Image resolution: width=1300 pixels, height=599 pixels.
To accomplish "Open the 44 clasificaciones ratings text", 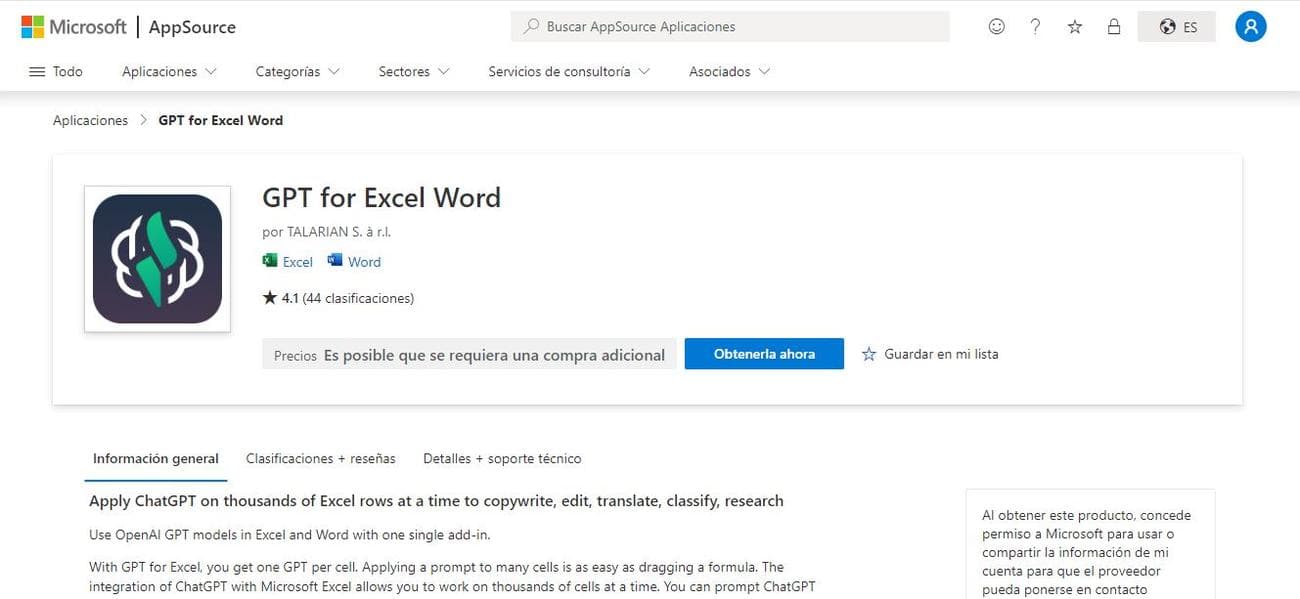I will 358,298.
